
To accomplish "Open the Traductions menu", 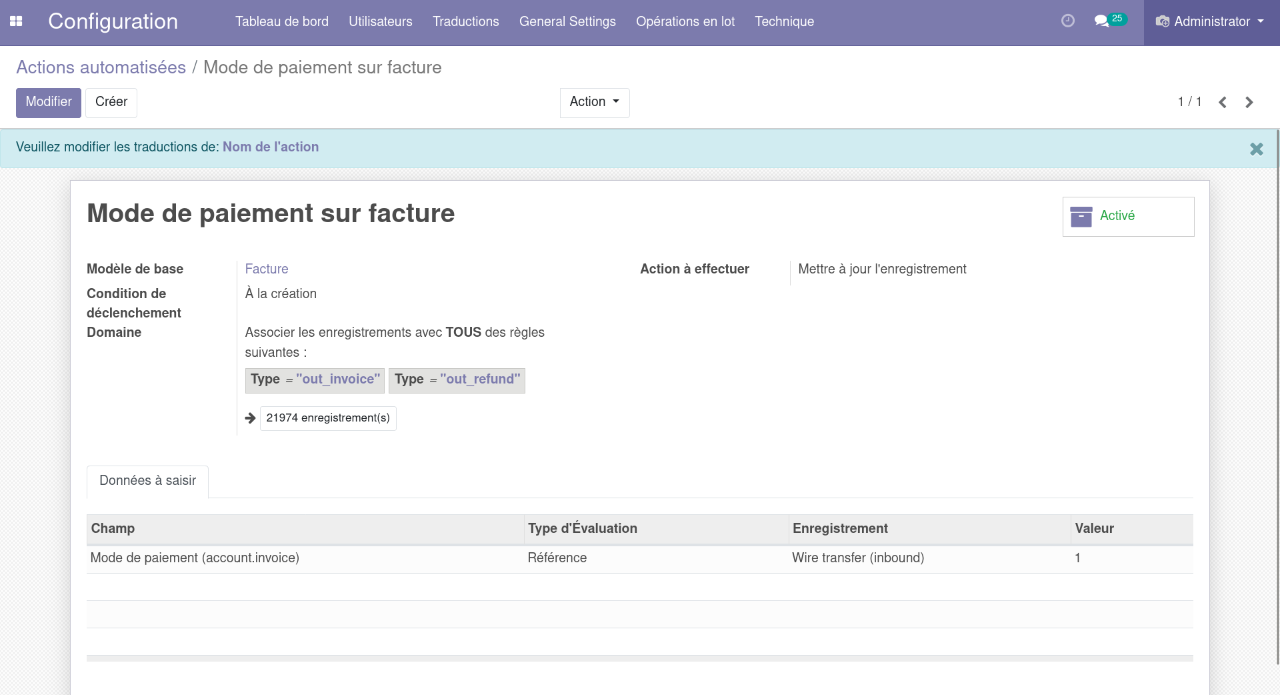I will pyautogui.click(x=466, y=21).
